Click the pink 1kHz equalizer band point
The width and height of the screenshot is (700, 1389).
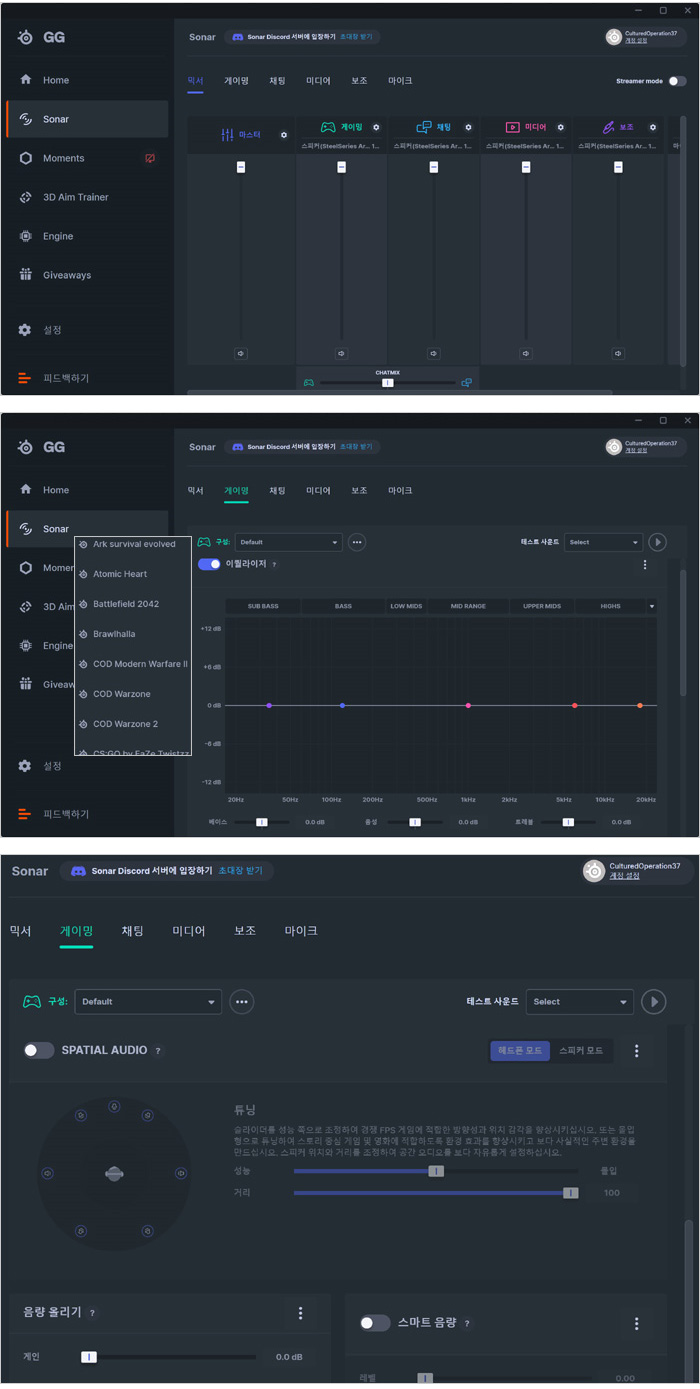468,706
